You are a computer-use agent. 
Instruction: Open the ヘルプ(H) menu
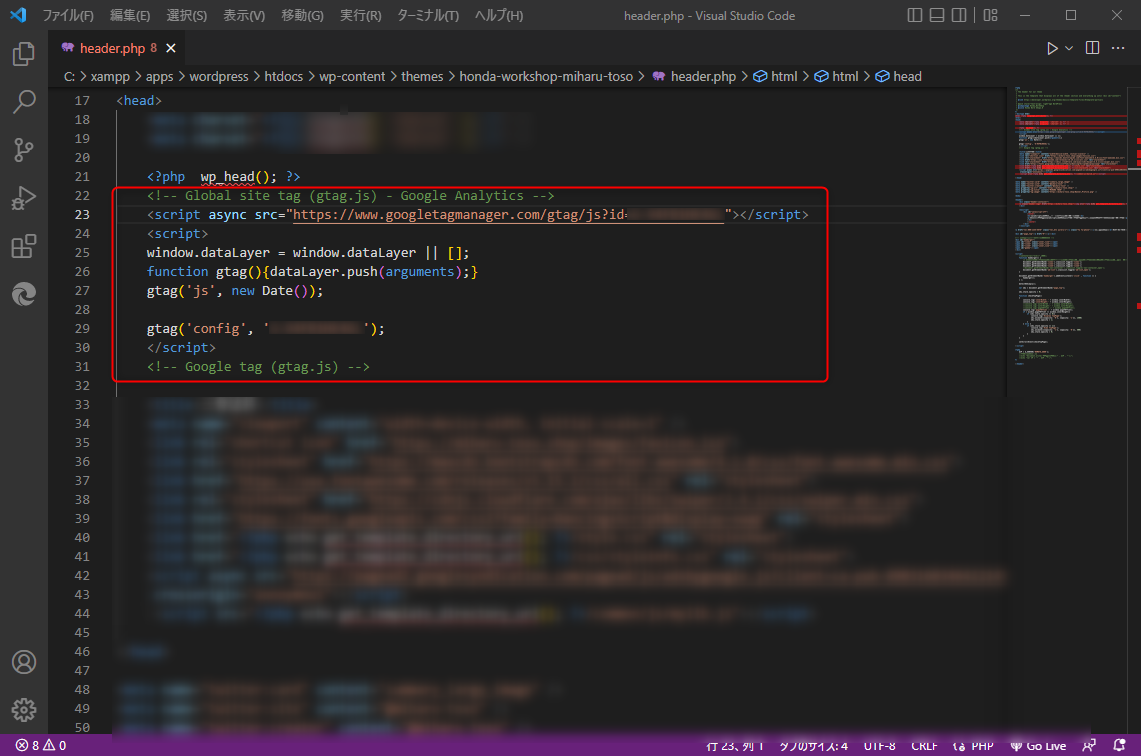498,15
